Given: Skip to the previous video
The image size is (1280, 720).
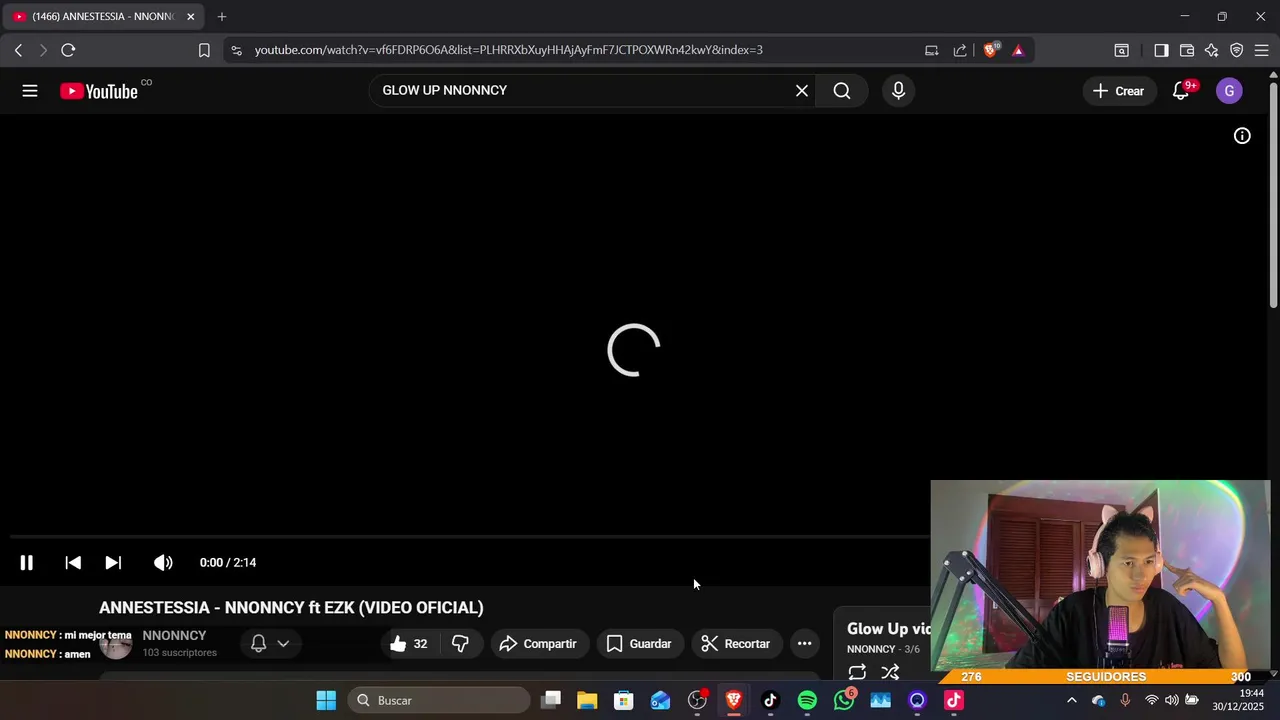Looking at the screenshot, I should [x=73, y=563].
